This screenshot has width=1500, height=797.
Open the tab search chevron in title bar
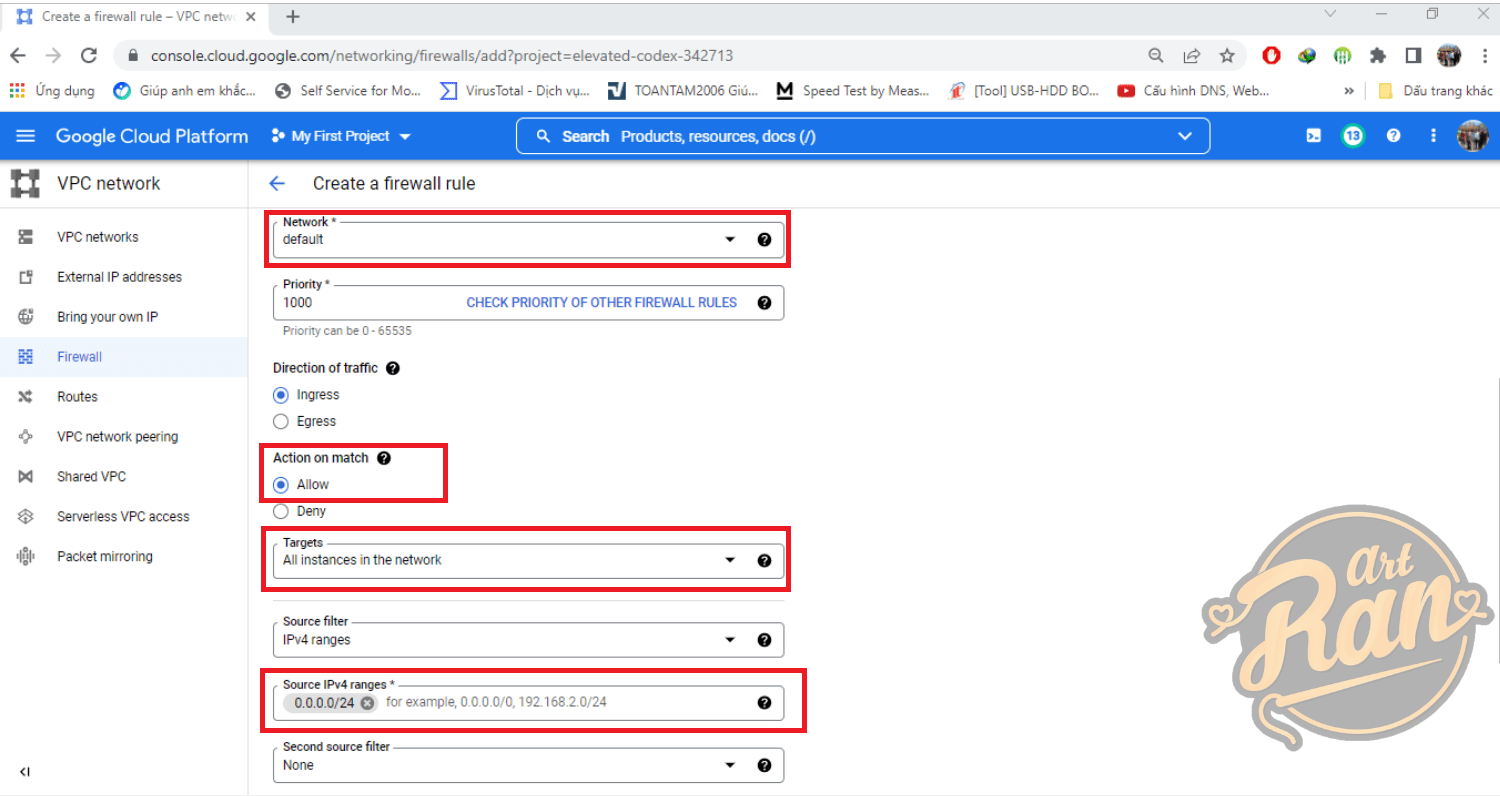(1330, 14)
